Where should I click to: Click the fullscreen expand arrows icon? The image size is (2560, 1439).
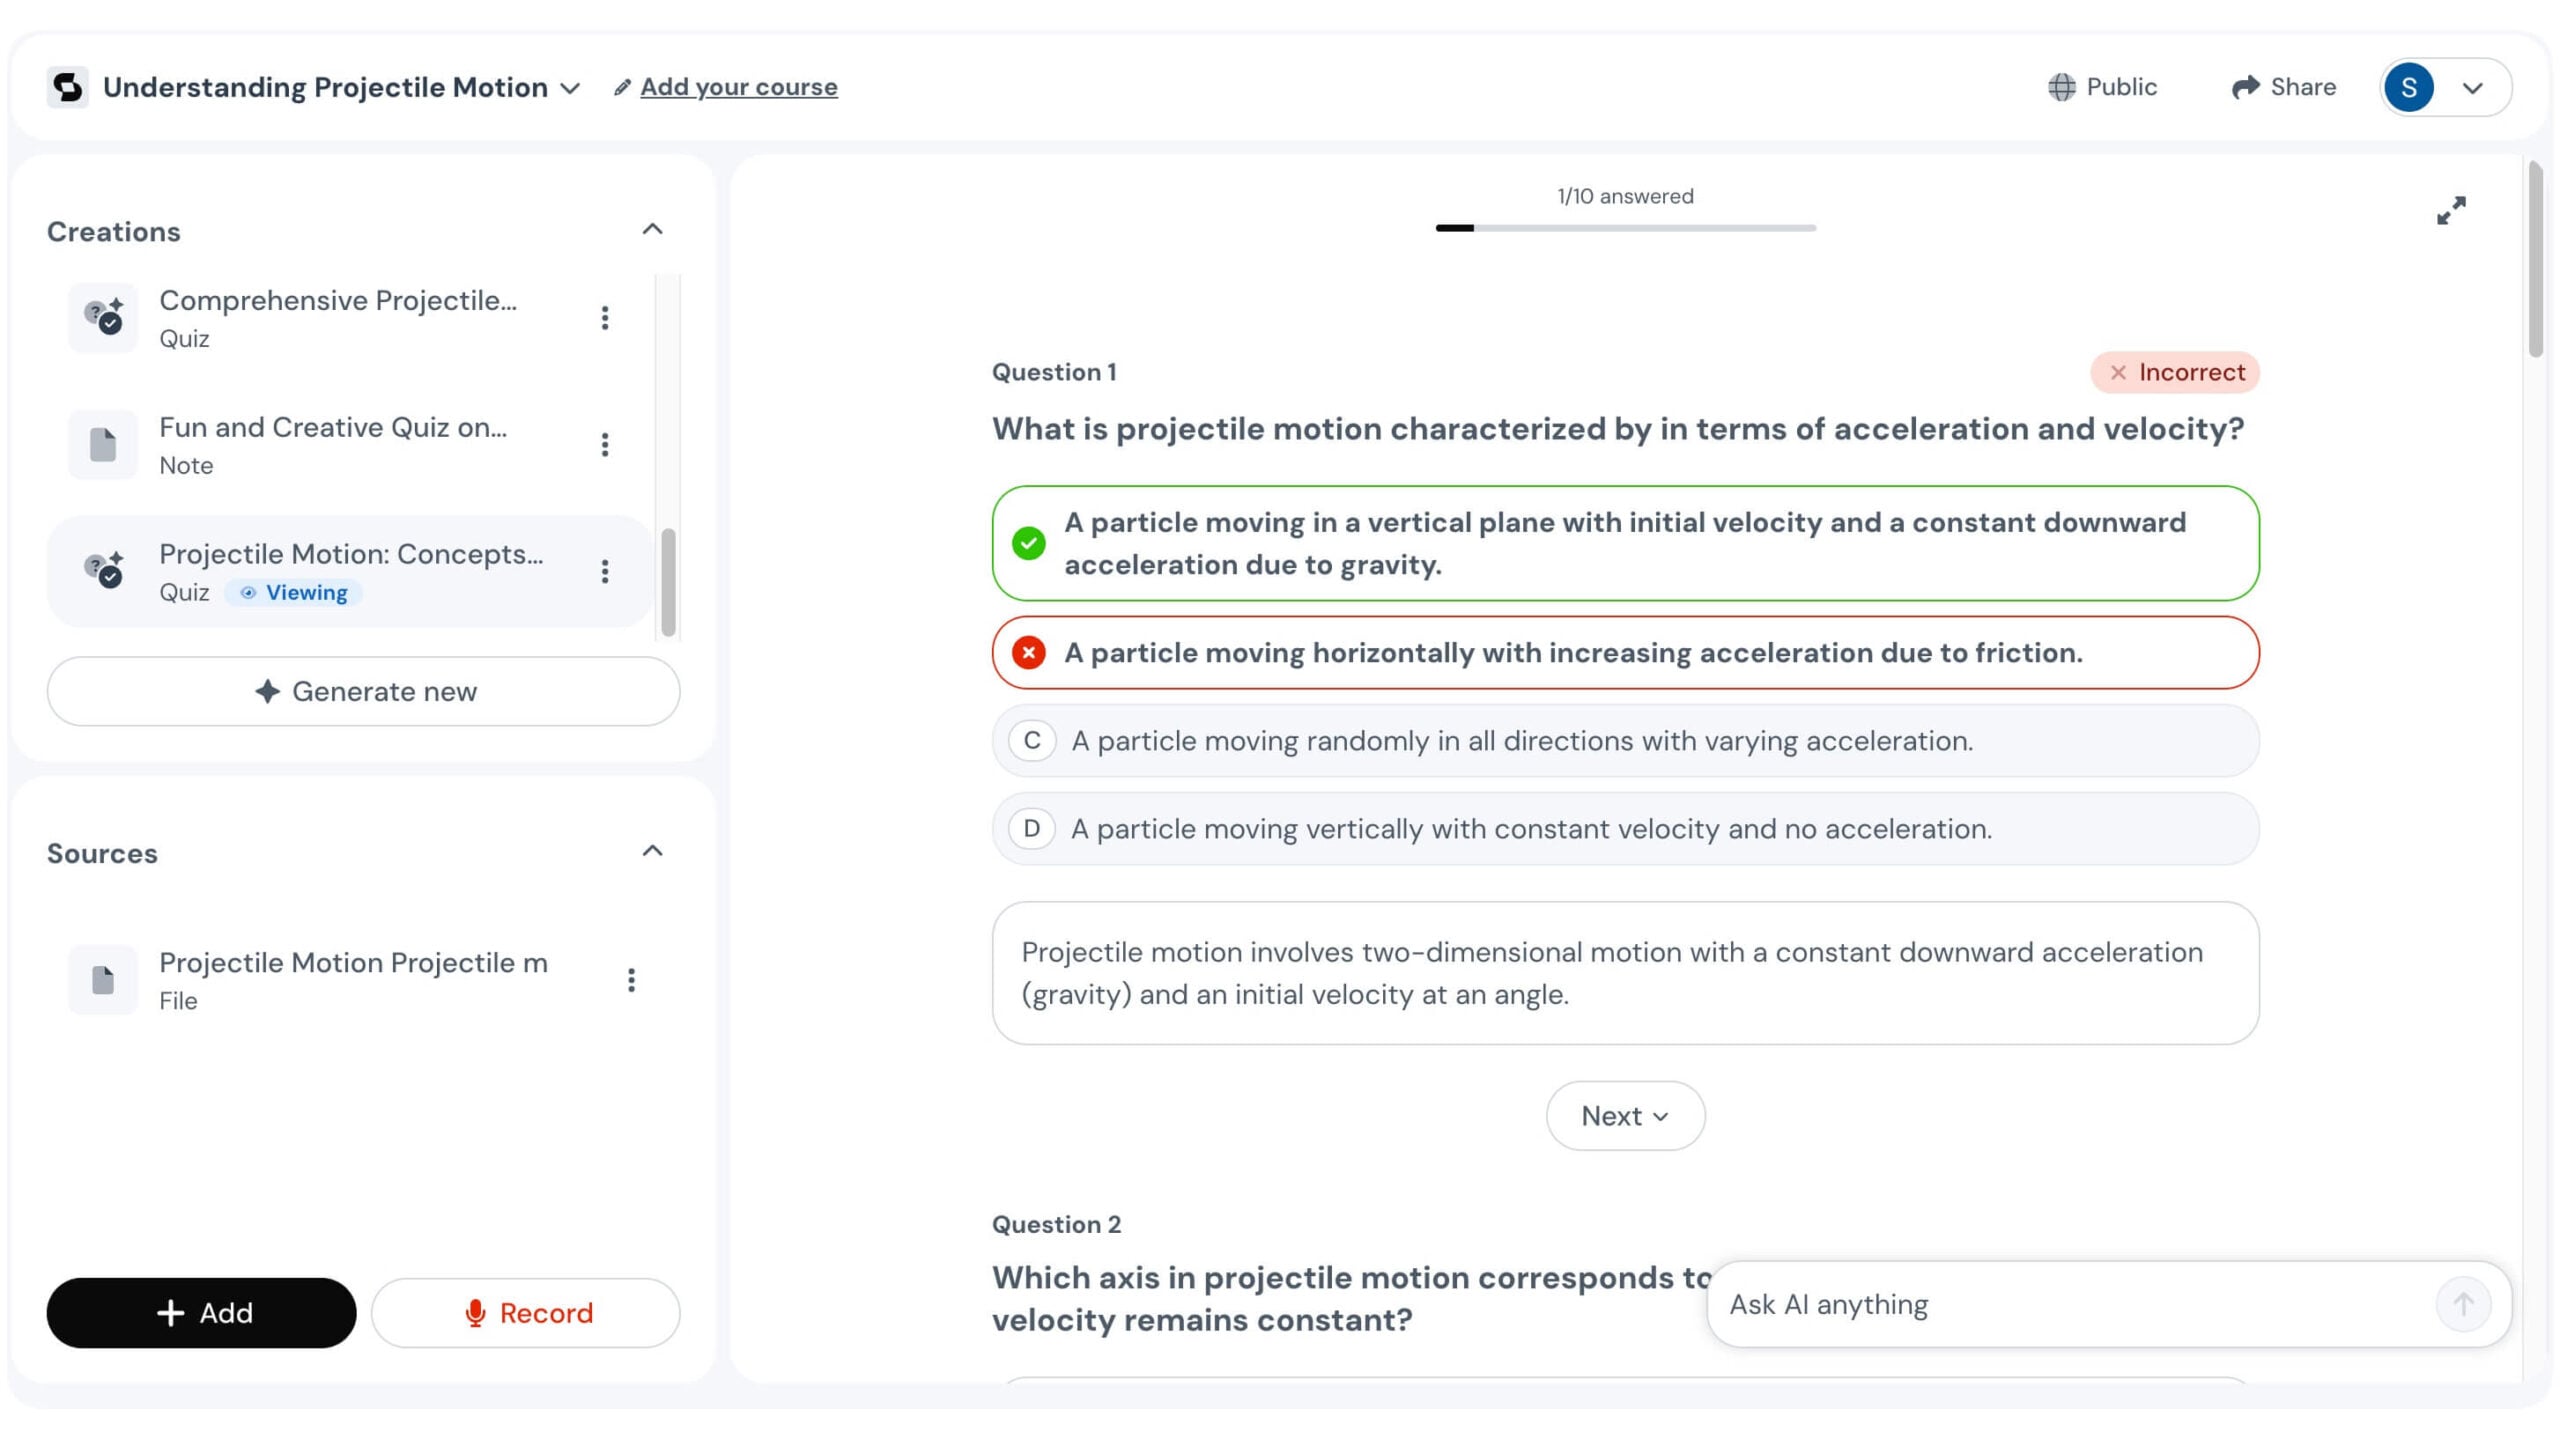tap(2450, 210)
